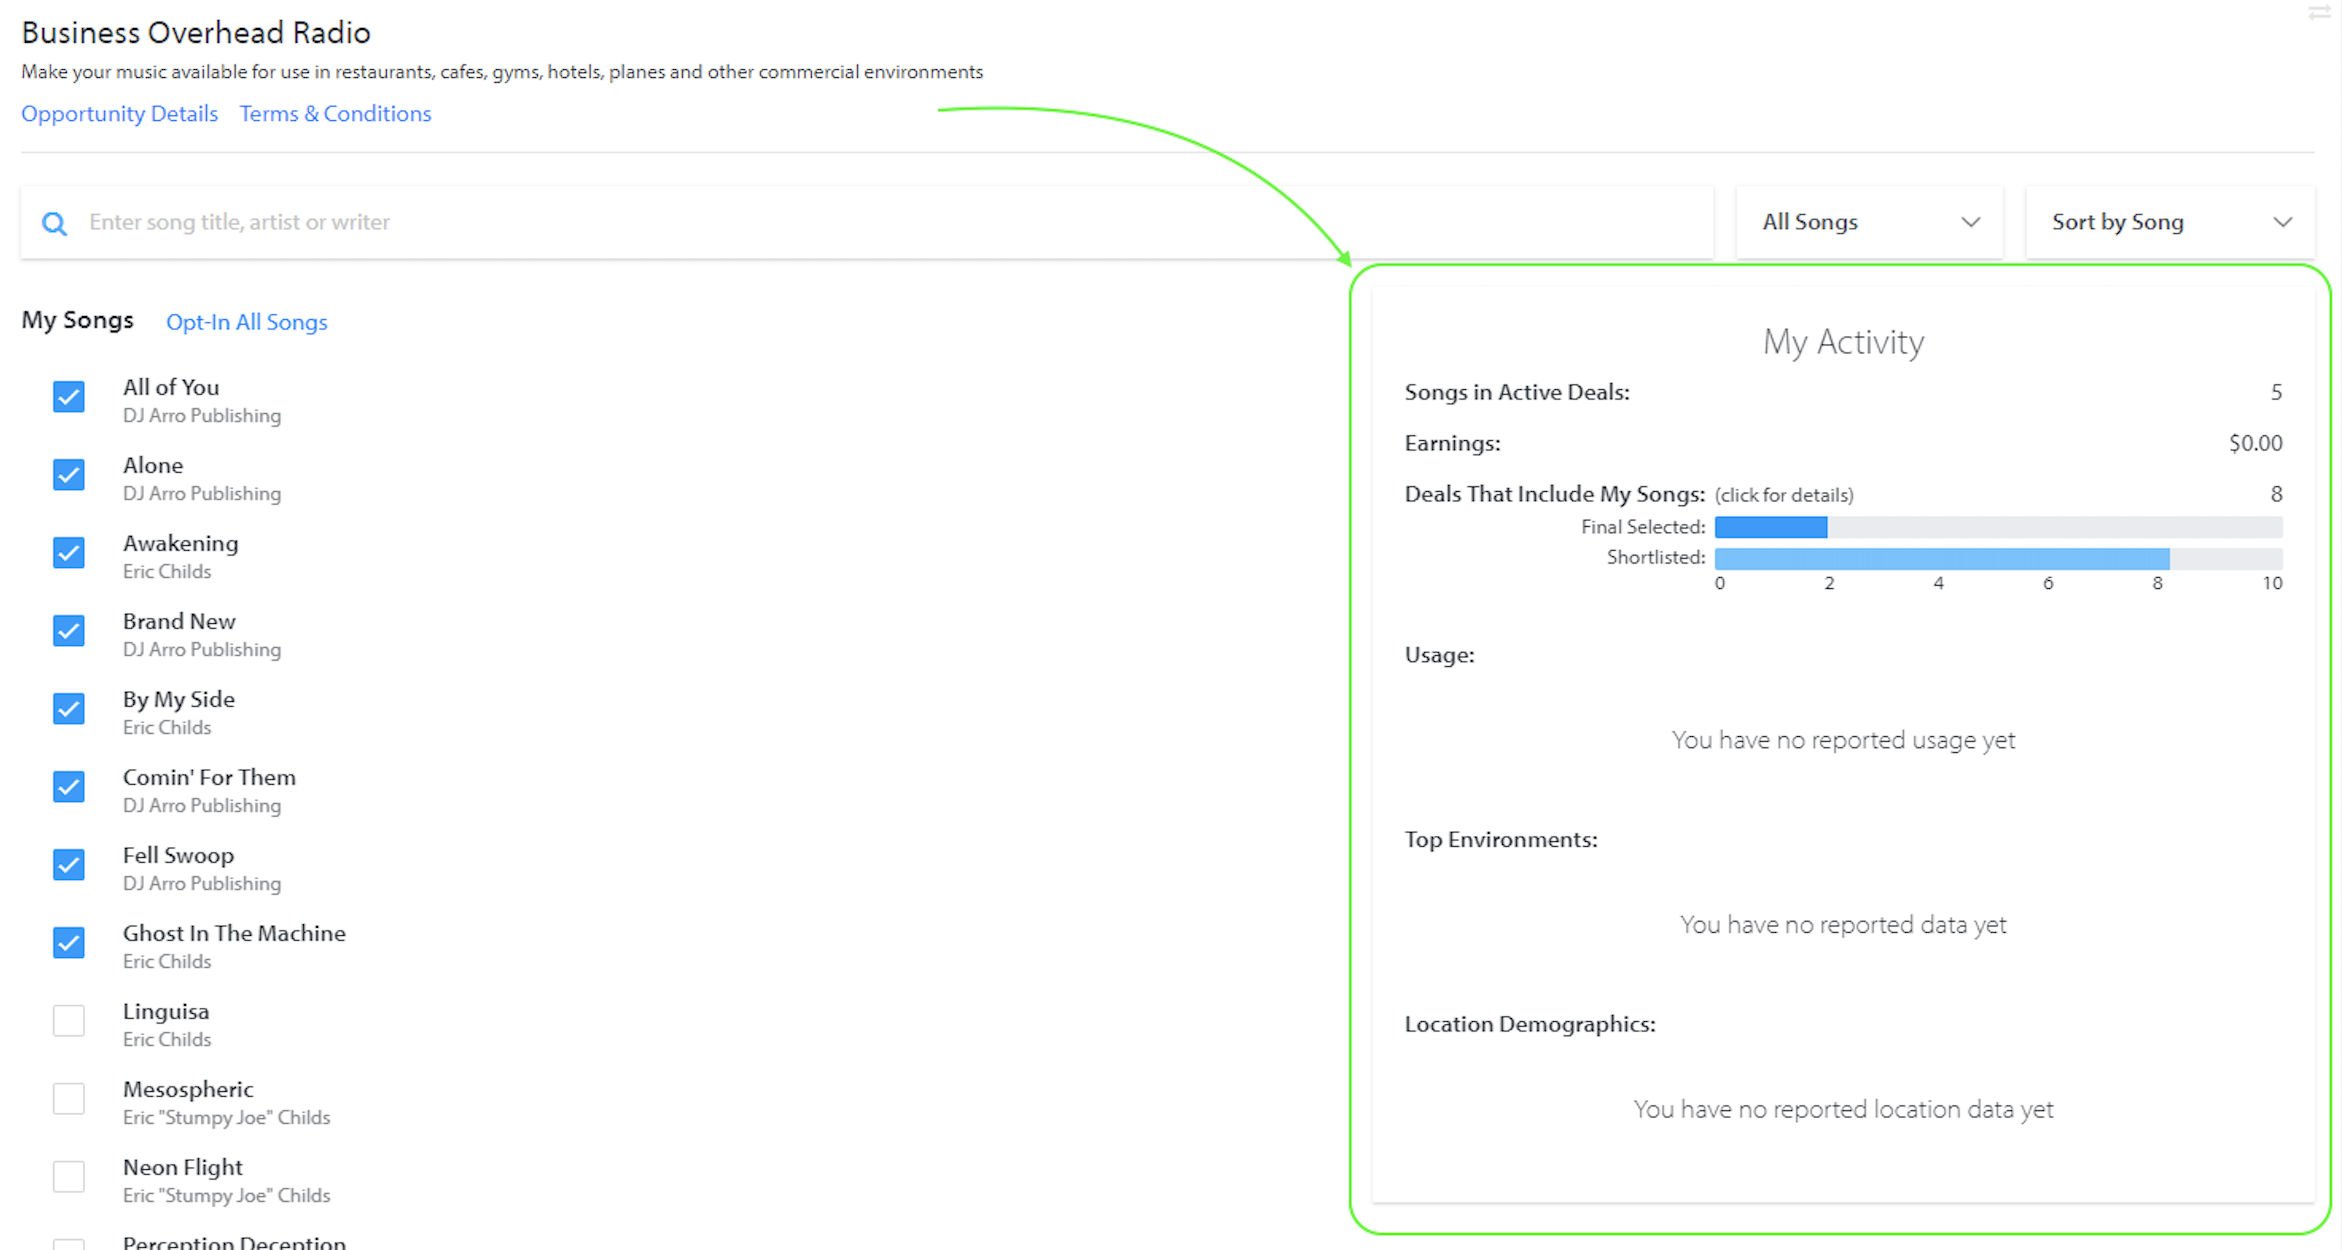Open the All Songs filter dropdown
The height and width of the screenshot is (1250, 2342).
1869,222
